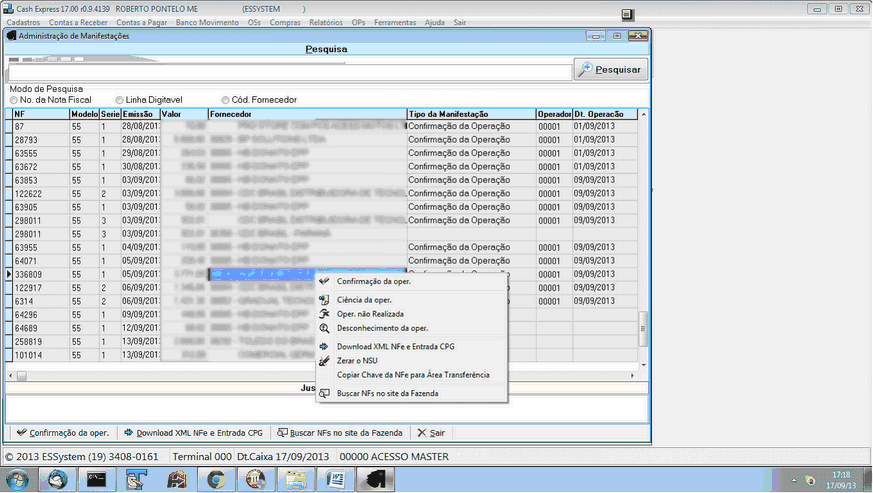873x493 pixels.
Task: Click the search text input field
Action: point(288,72)
